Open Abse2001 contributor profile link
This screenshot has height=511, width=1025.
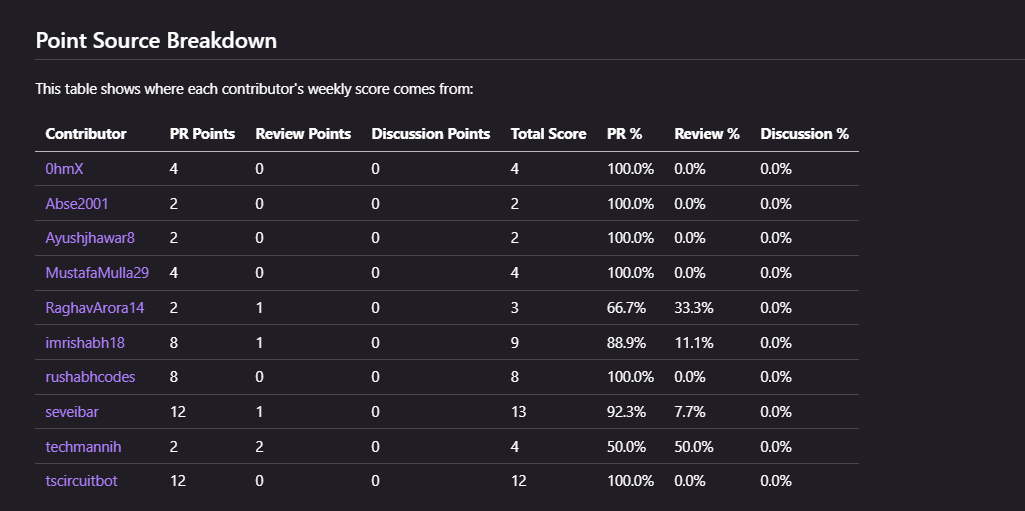tap(77, 204)
